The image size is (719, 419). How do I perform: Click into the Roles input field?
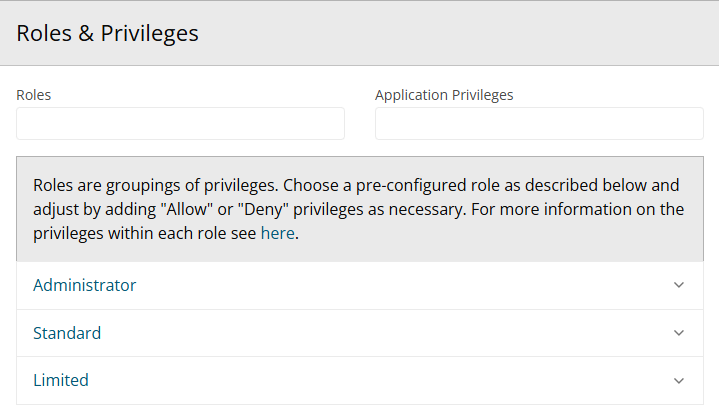pos(180,124)
